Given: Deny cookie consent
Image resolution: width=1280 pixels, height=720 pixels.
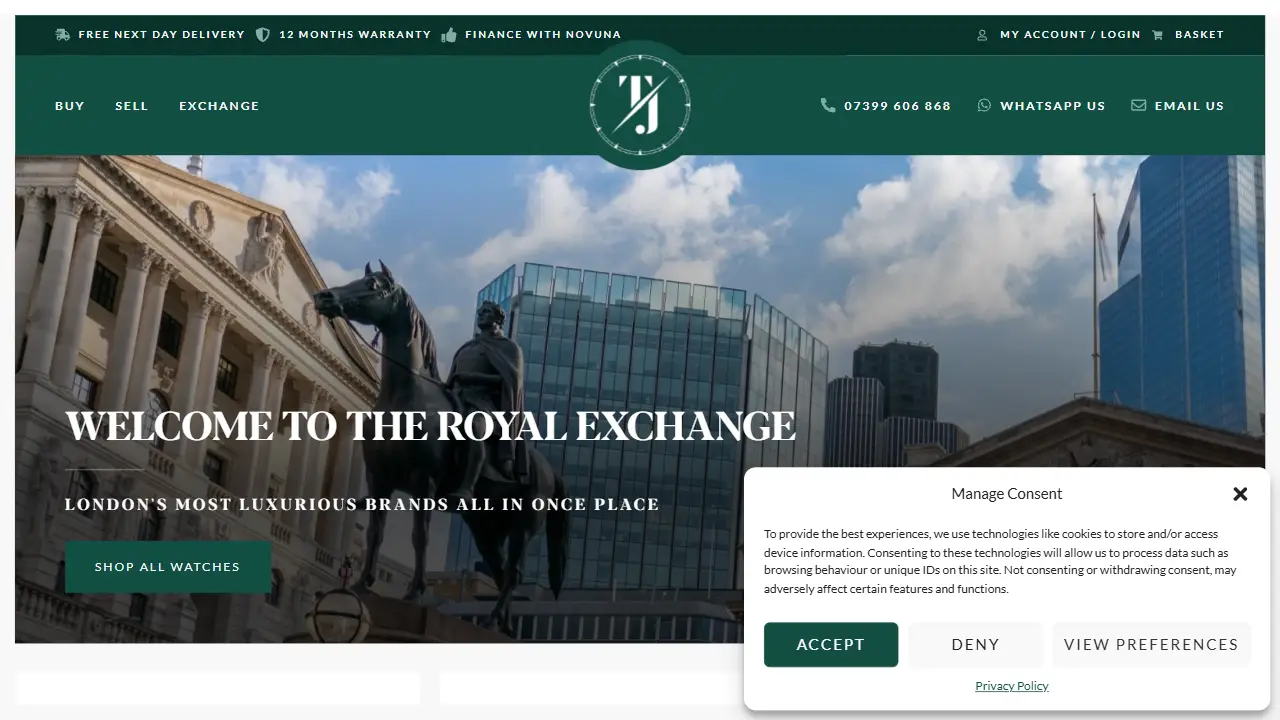Looking at the screenshot, I should click(x=975, y=645).
